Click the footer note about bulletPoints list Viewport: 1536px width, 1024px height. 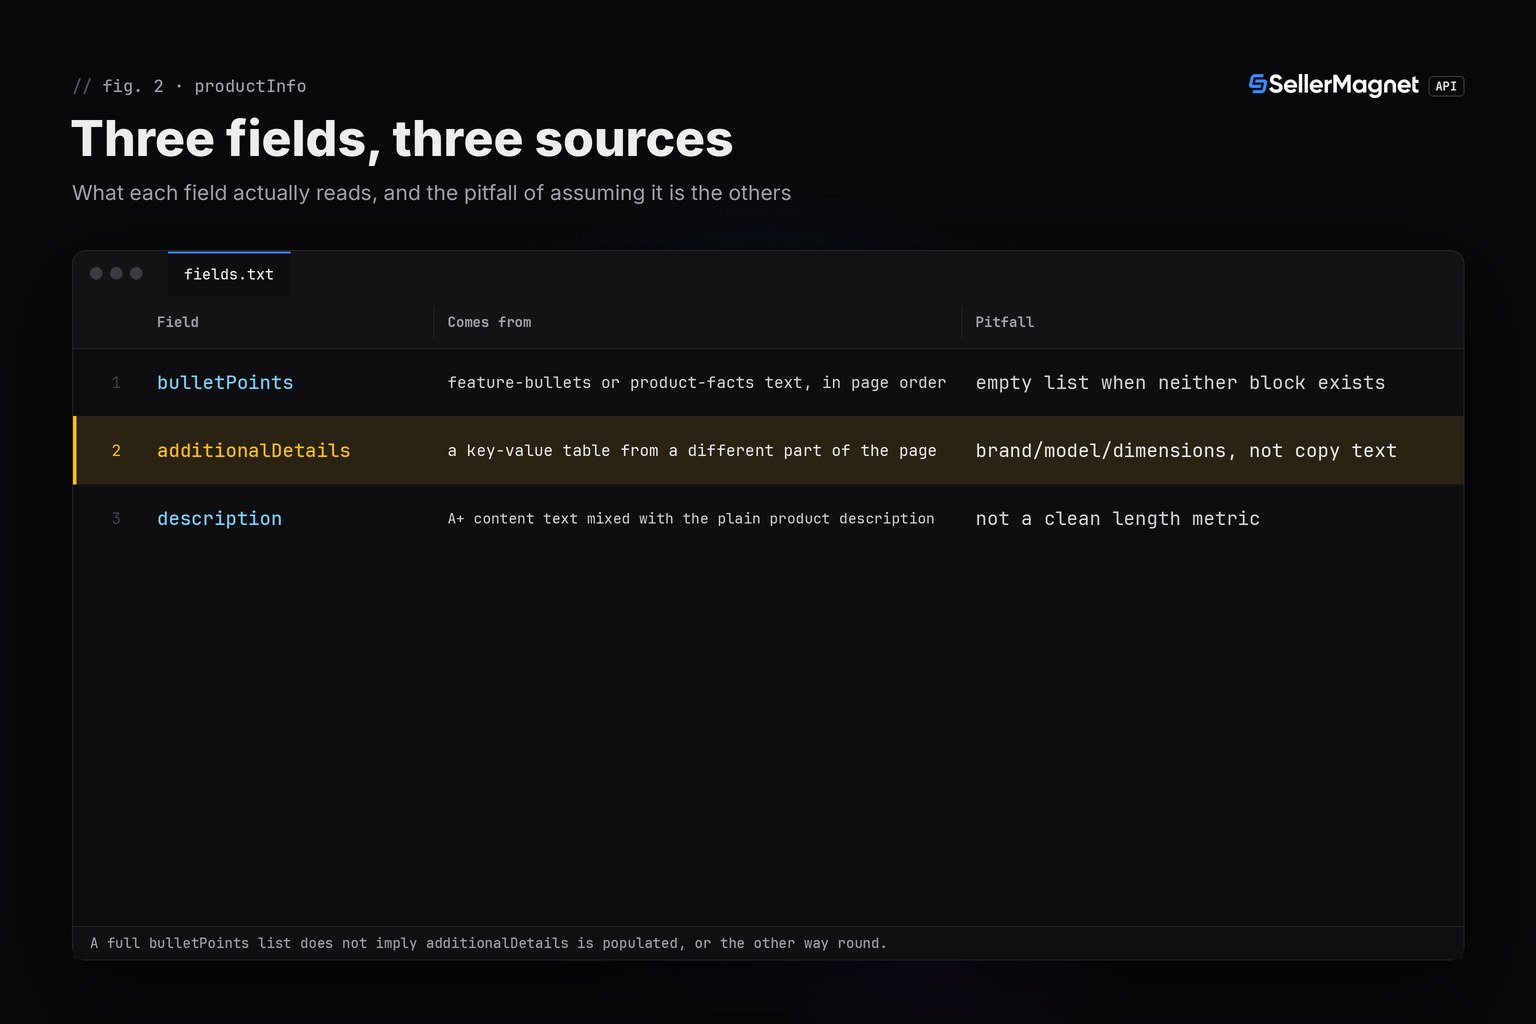(489, 943)
